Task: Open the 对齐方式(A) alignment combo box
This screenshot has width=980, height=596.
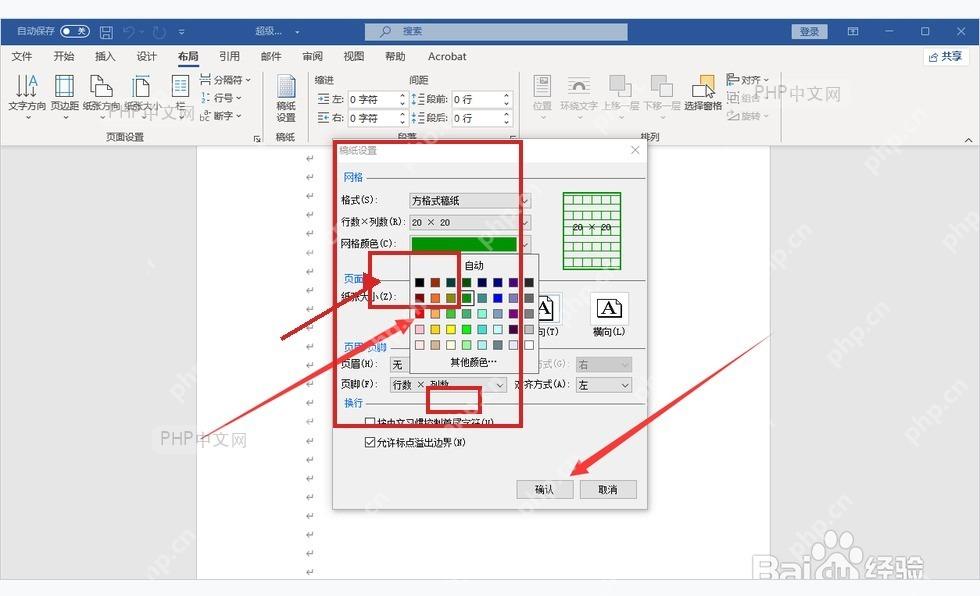Action: (604, 385)
